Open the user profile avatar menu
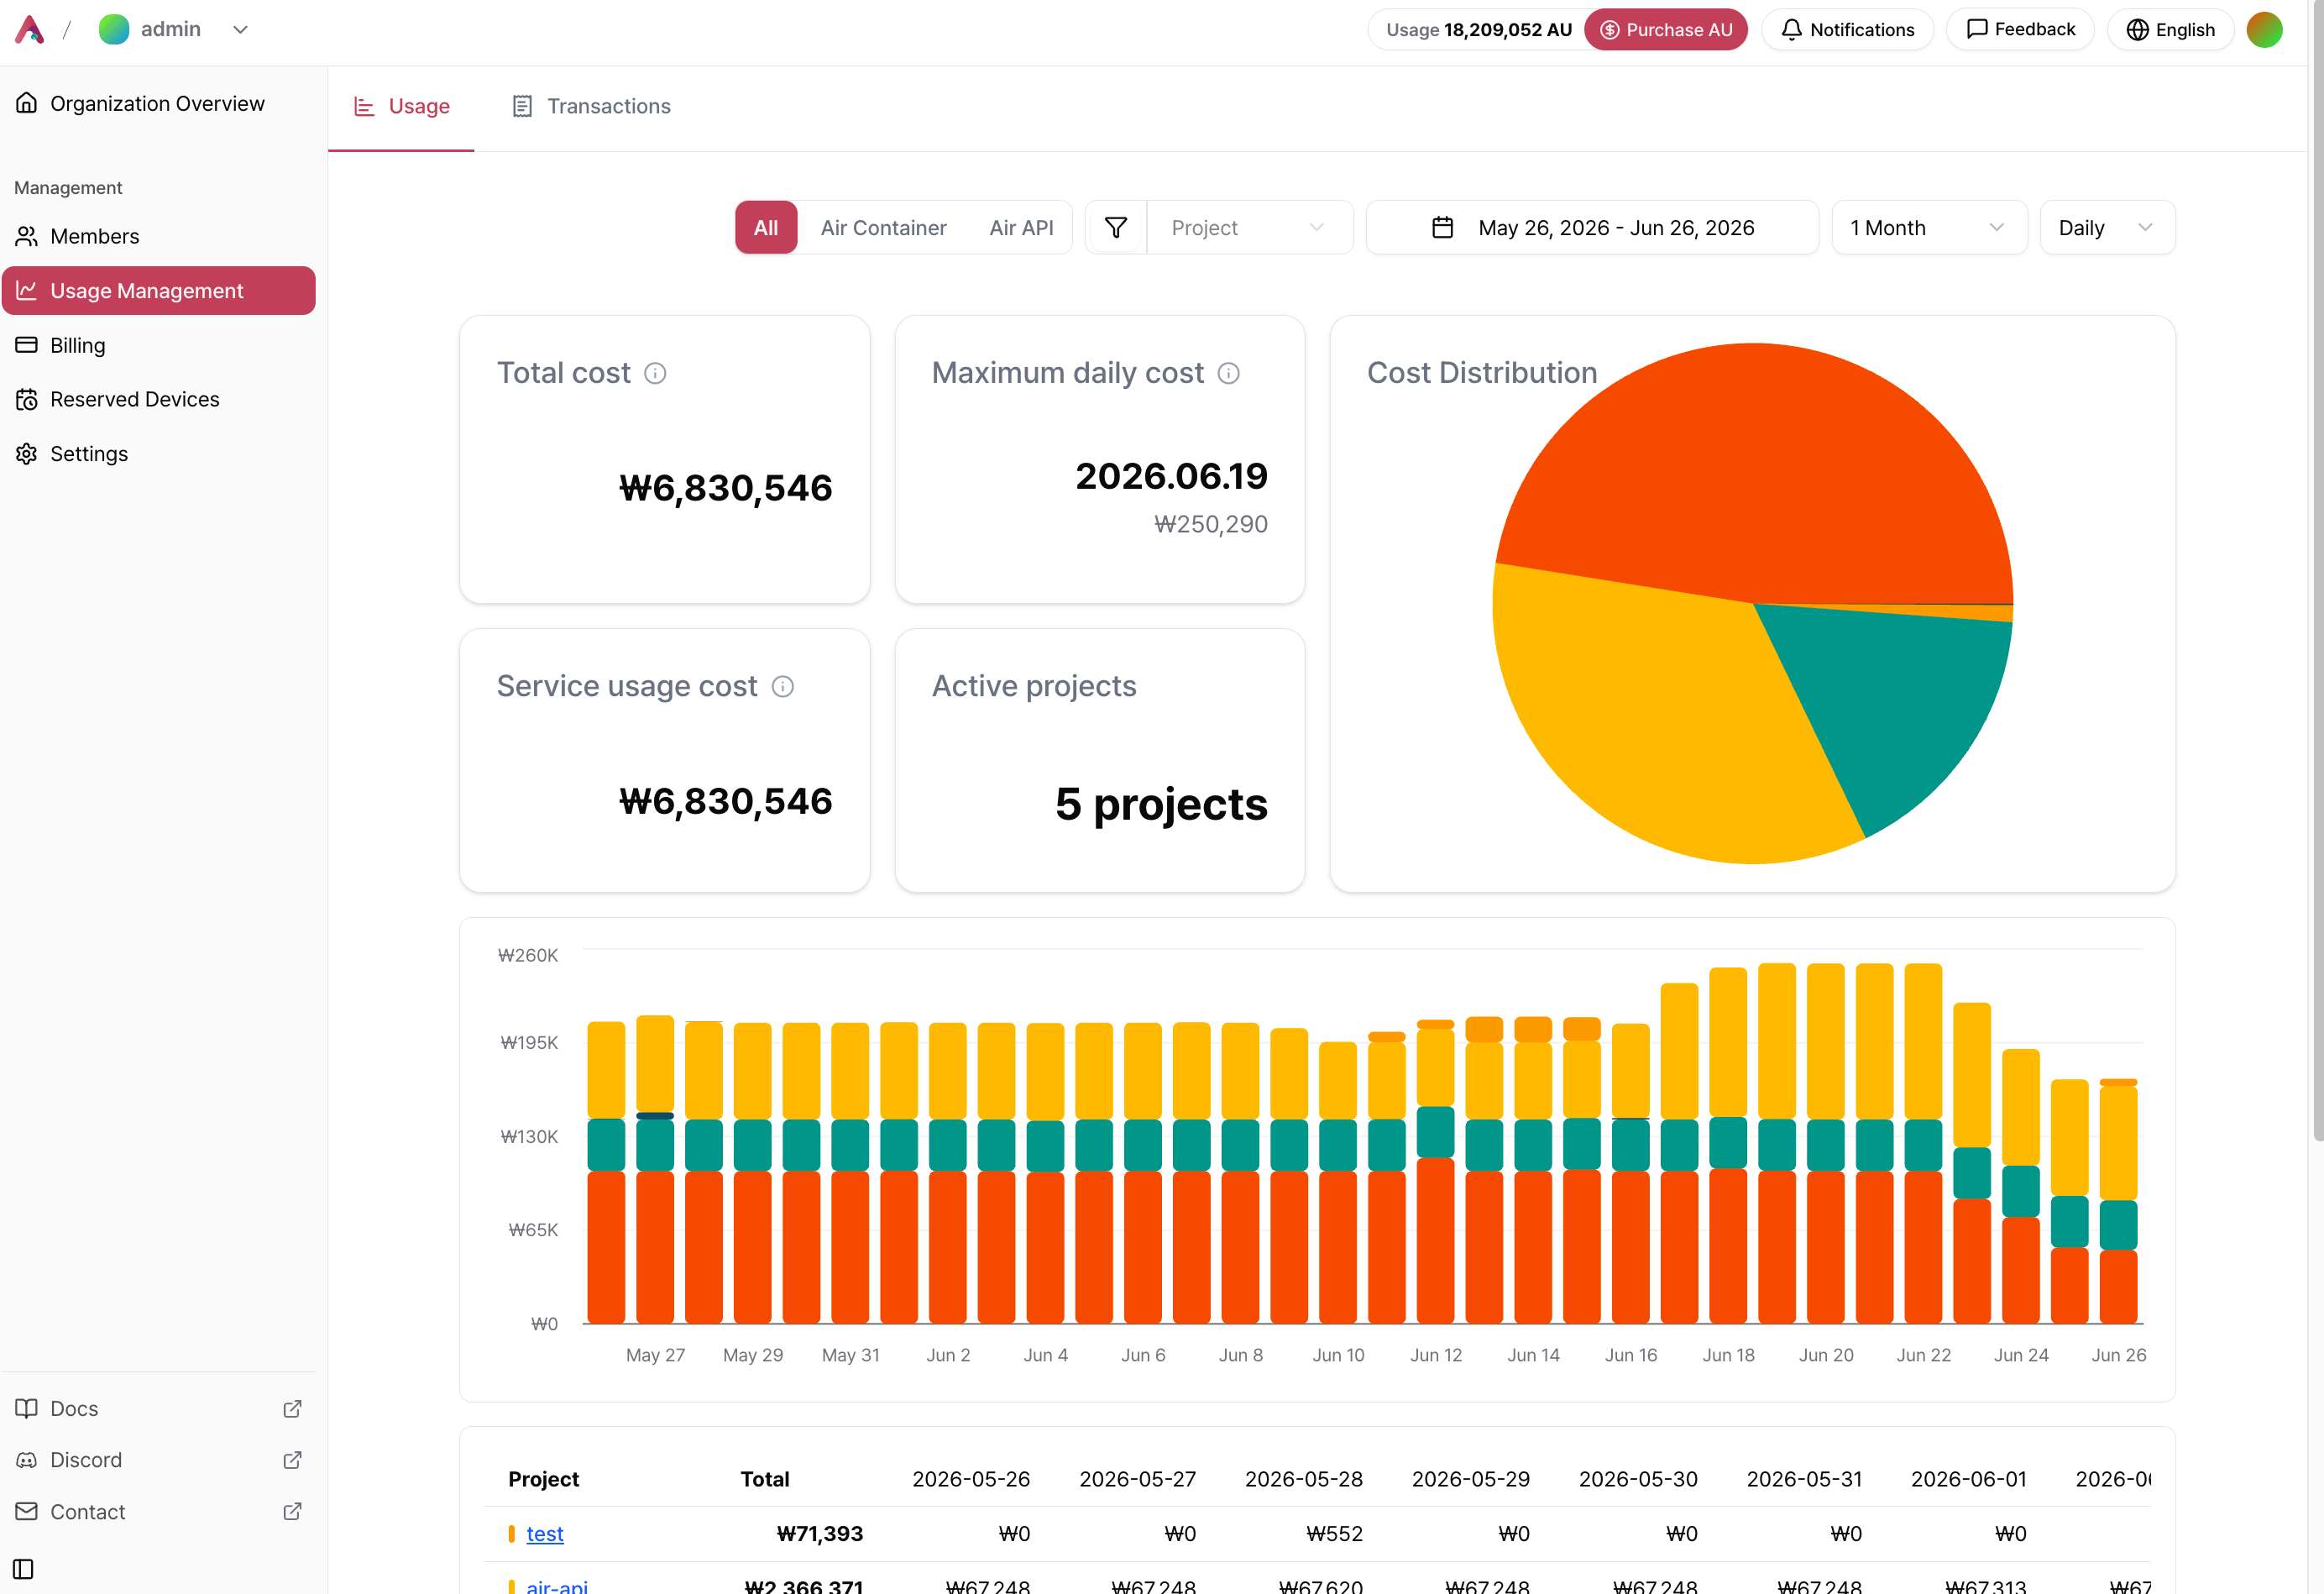Screen dimensions: 2324x1594 coord(2264,30)
